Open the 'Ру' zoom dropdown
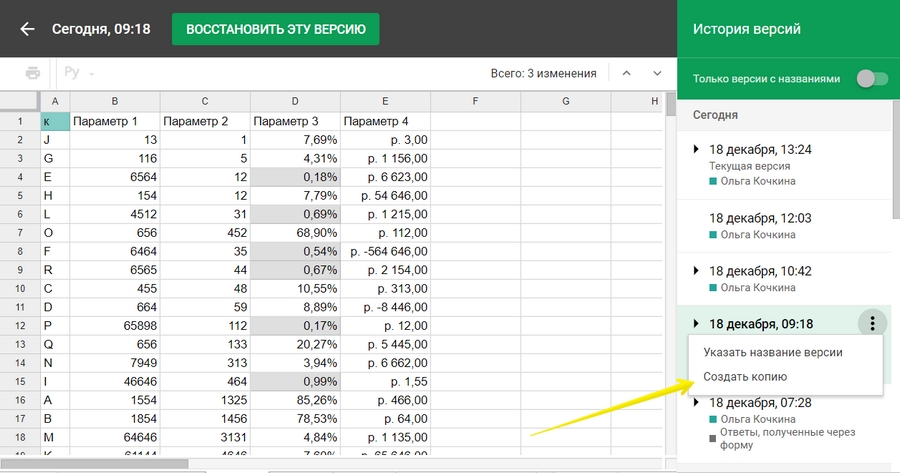The image size is (900, 473). [x=79, y=73]
